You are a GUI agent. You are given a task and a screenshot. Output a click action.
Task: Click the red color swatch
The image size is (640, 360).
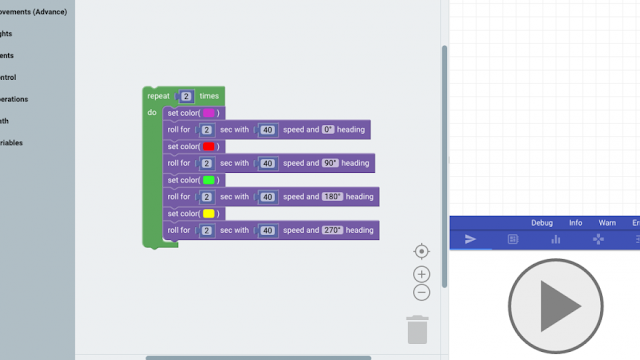click(209, 147)
